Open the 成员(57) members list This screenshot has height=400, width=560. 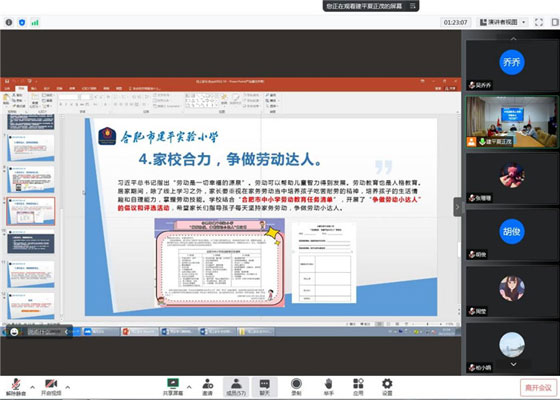coord(236,387)
